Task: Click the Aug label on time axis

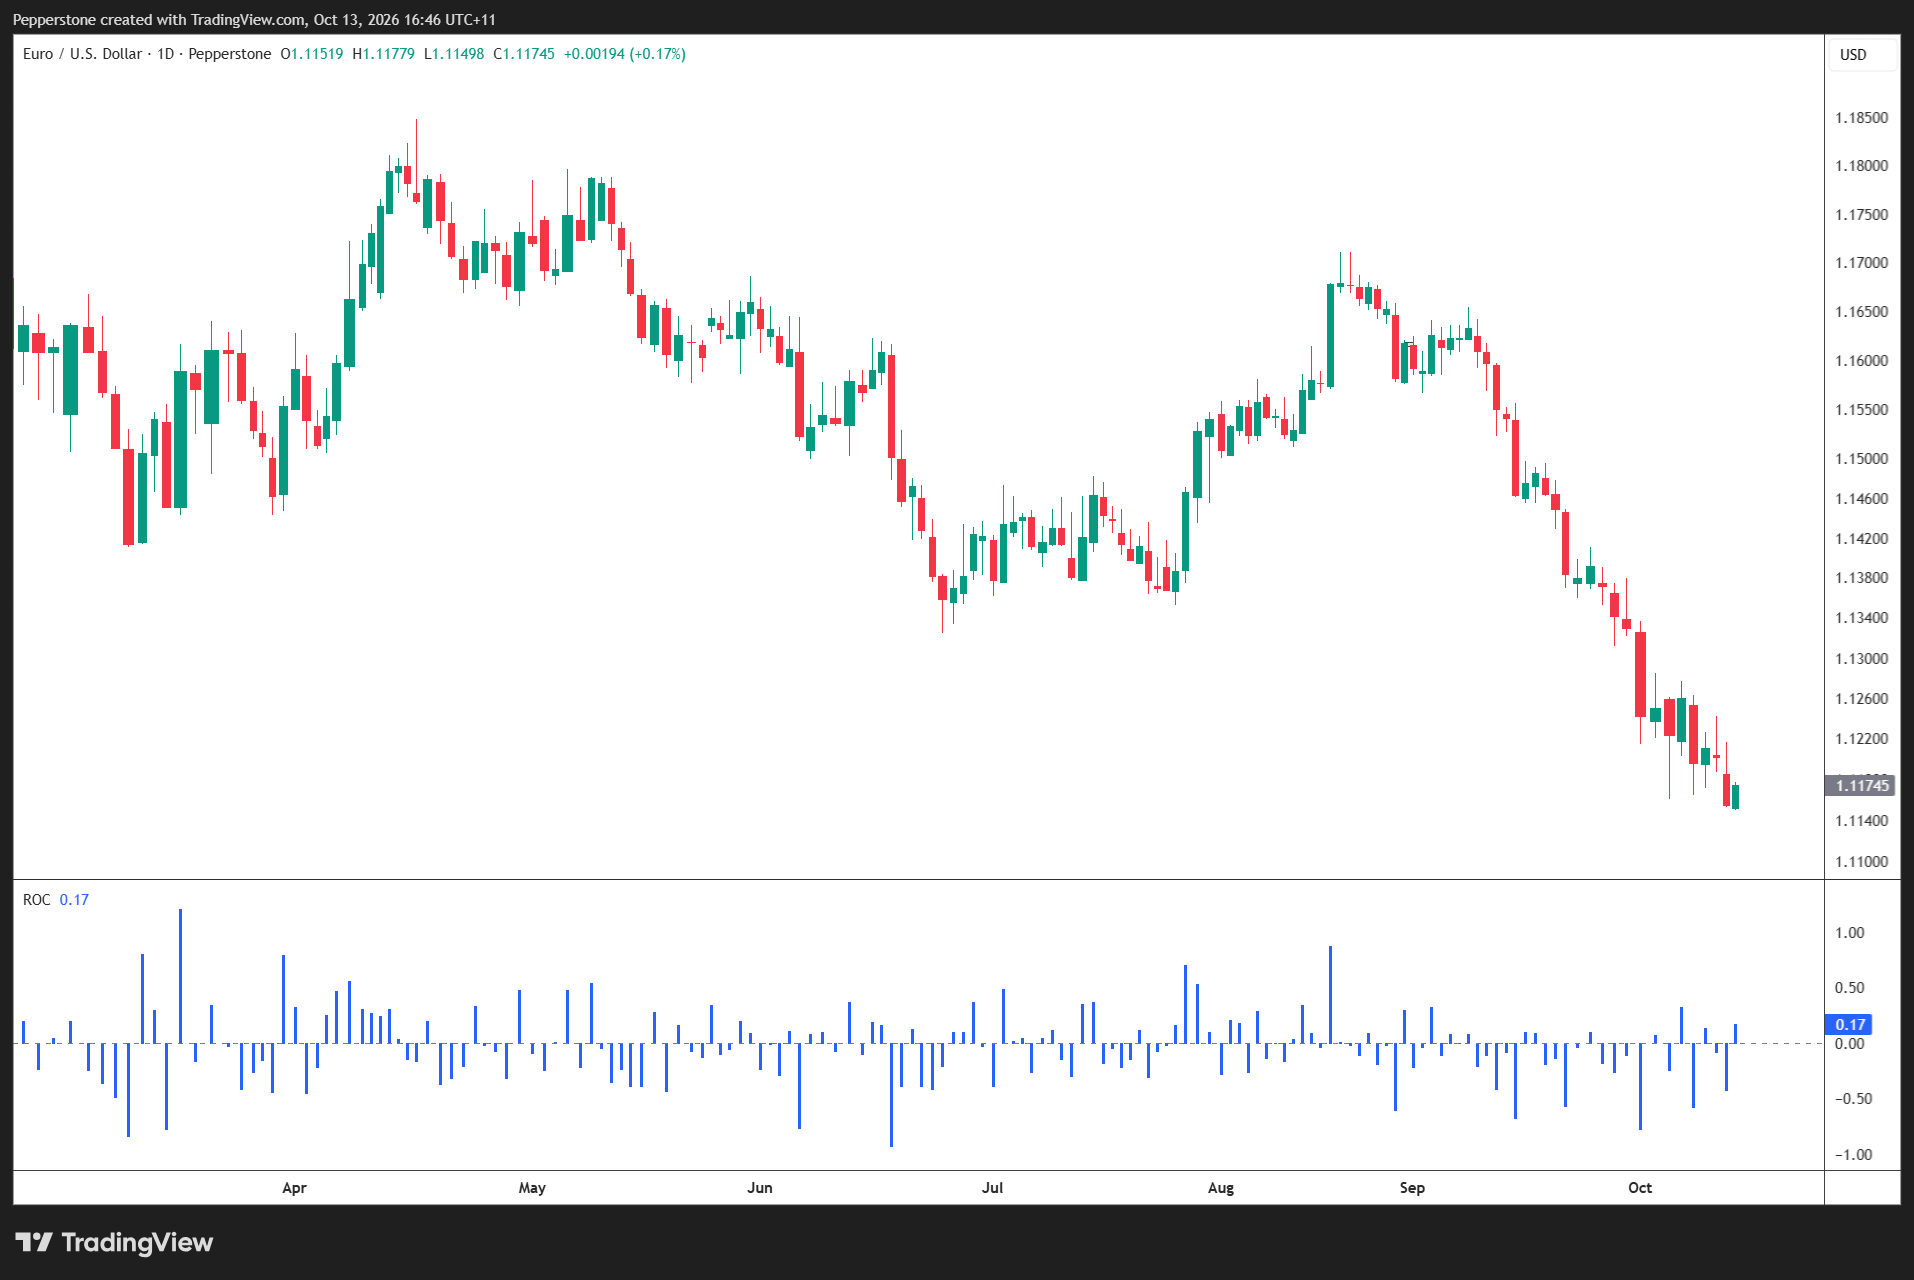Action: (x=1221, y=1188)
